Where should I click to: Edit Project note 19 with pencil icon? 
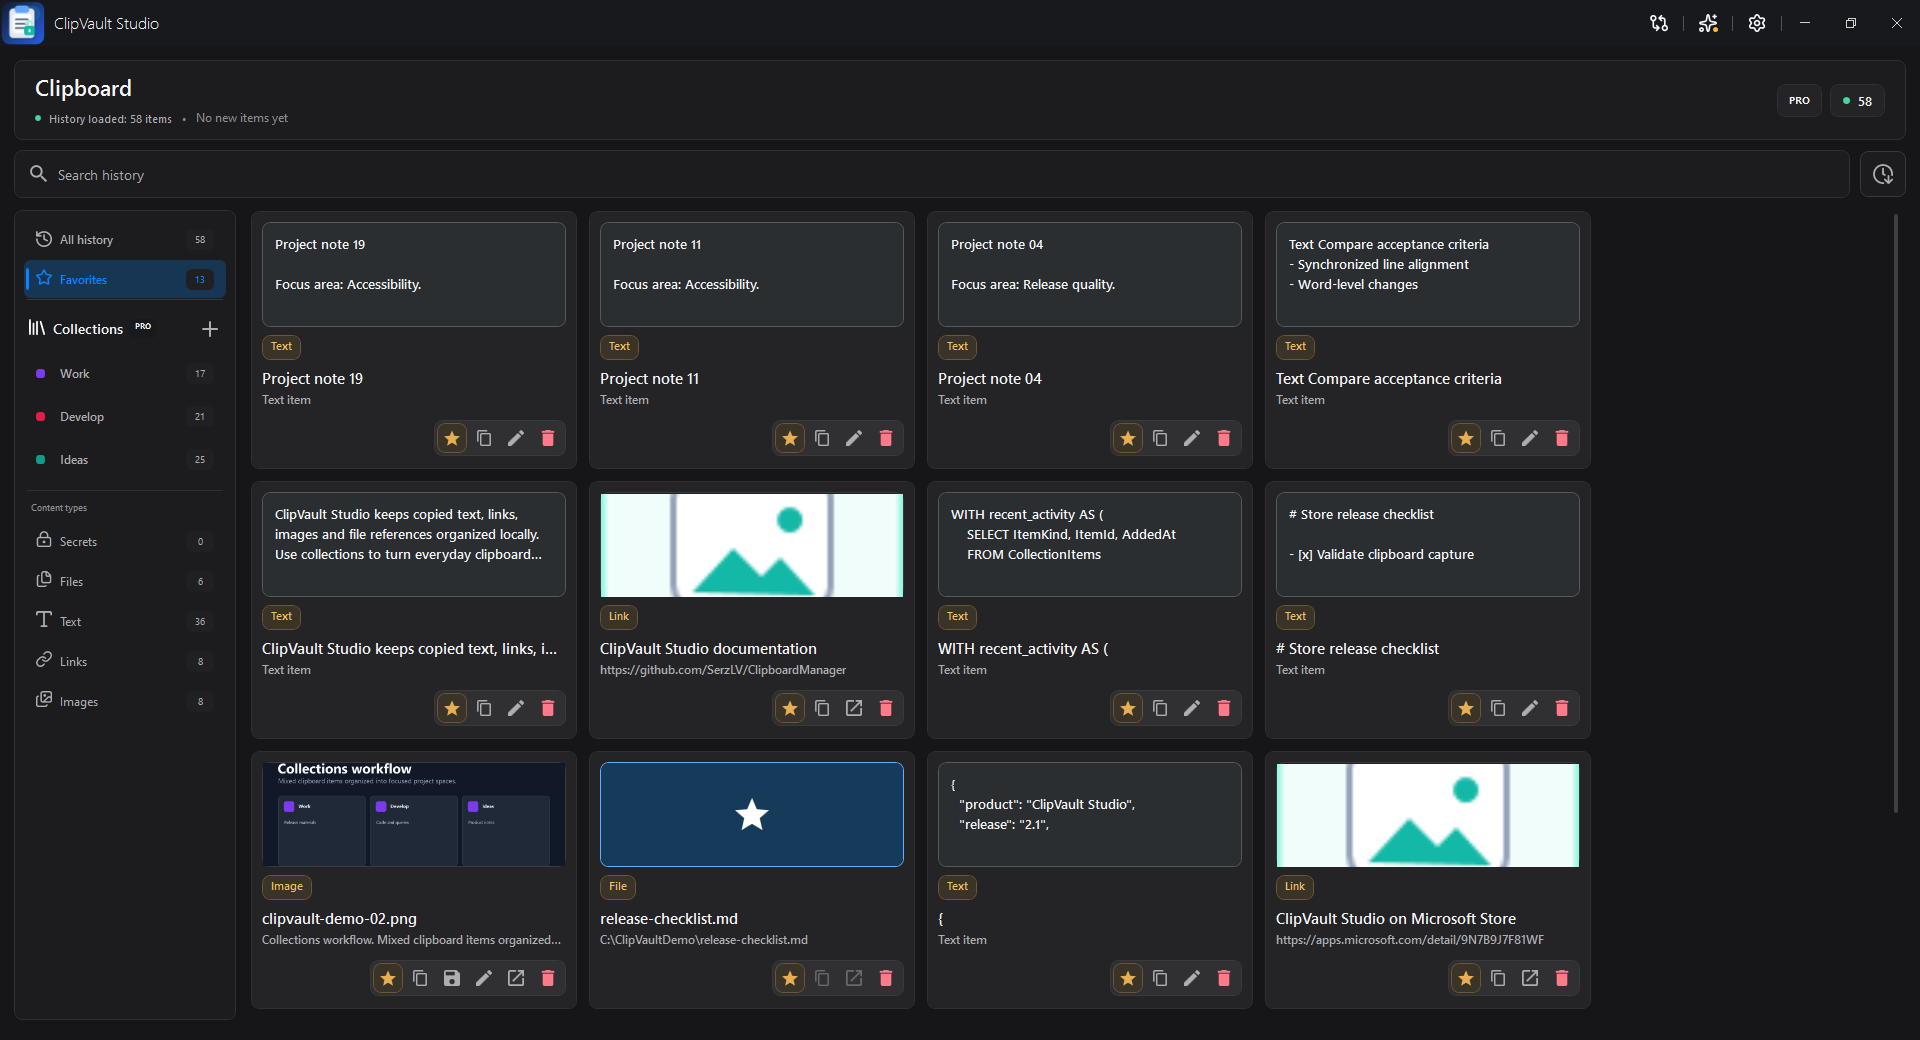tap(516, 438)
